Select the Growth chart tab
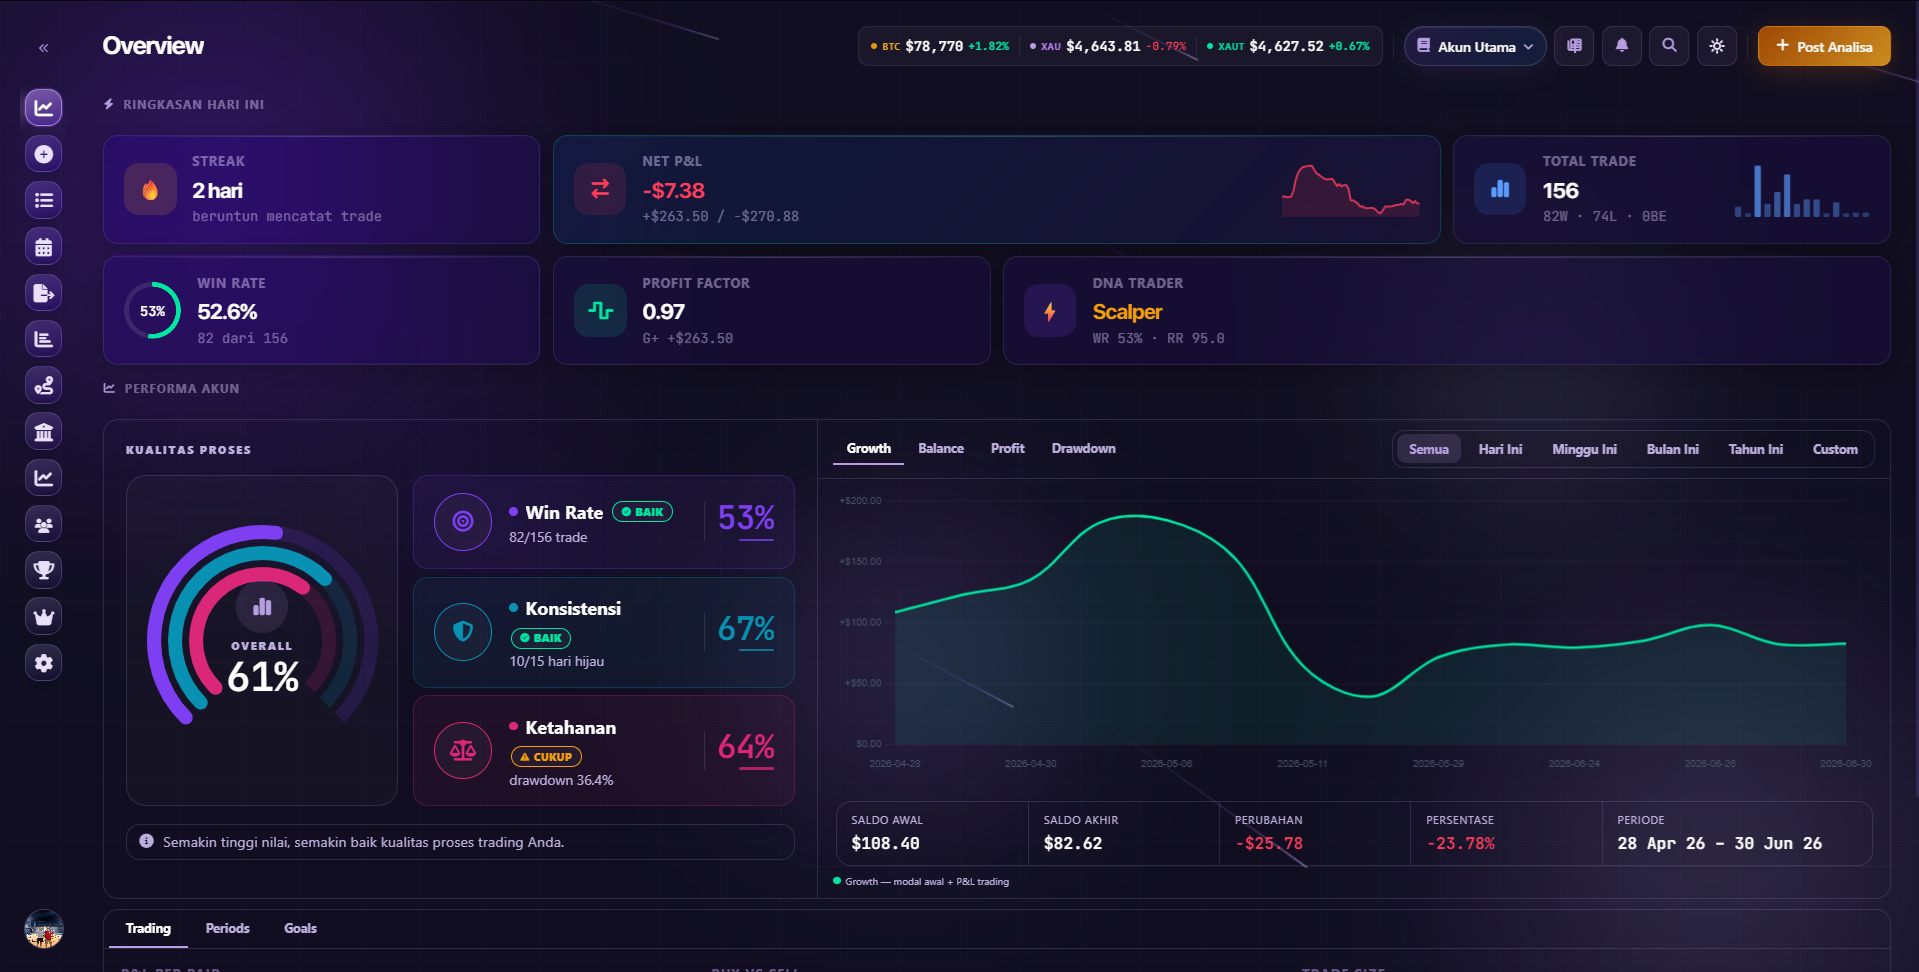The image size is (1919, 972). pyautogui.click(x=868, y=449)
